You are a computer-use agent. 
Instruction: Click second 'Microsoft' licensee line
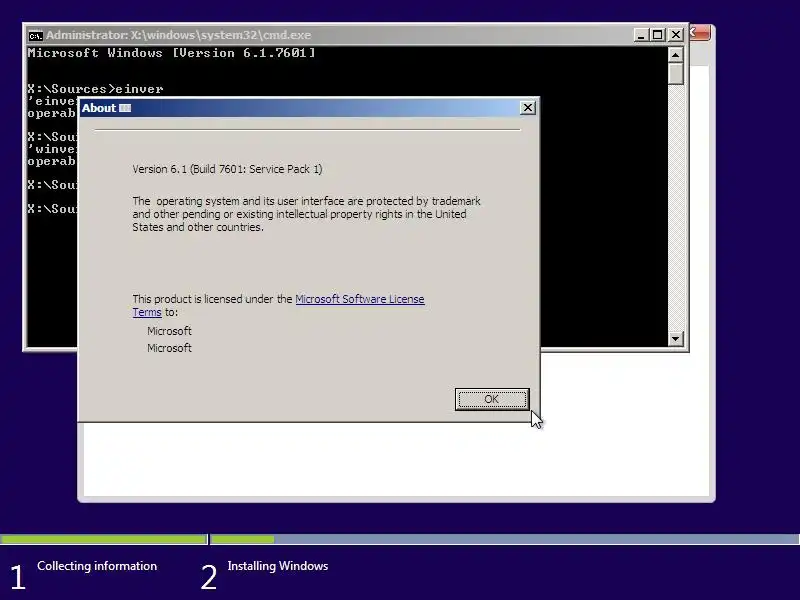click(169, 348)
